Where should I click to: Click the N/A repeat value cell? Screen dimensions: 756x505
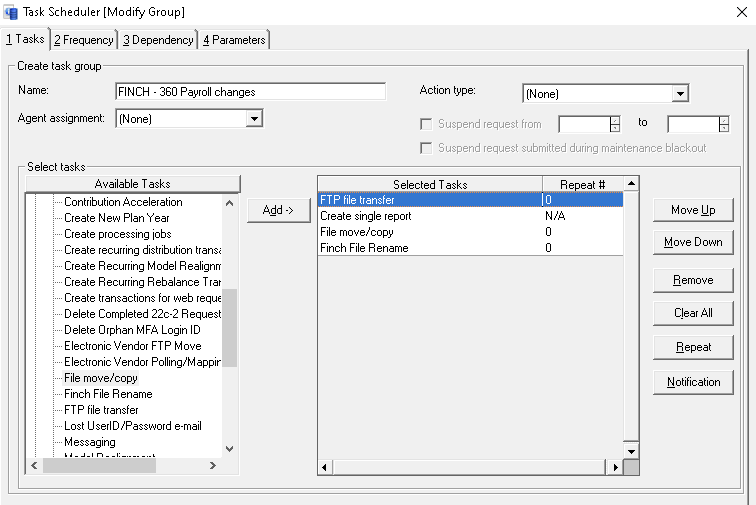click(x=582, y=216)
